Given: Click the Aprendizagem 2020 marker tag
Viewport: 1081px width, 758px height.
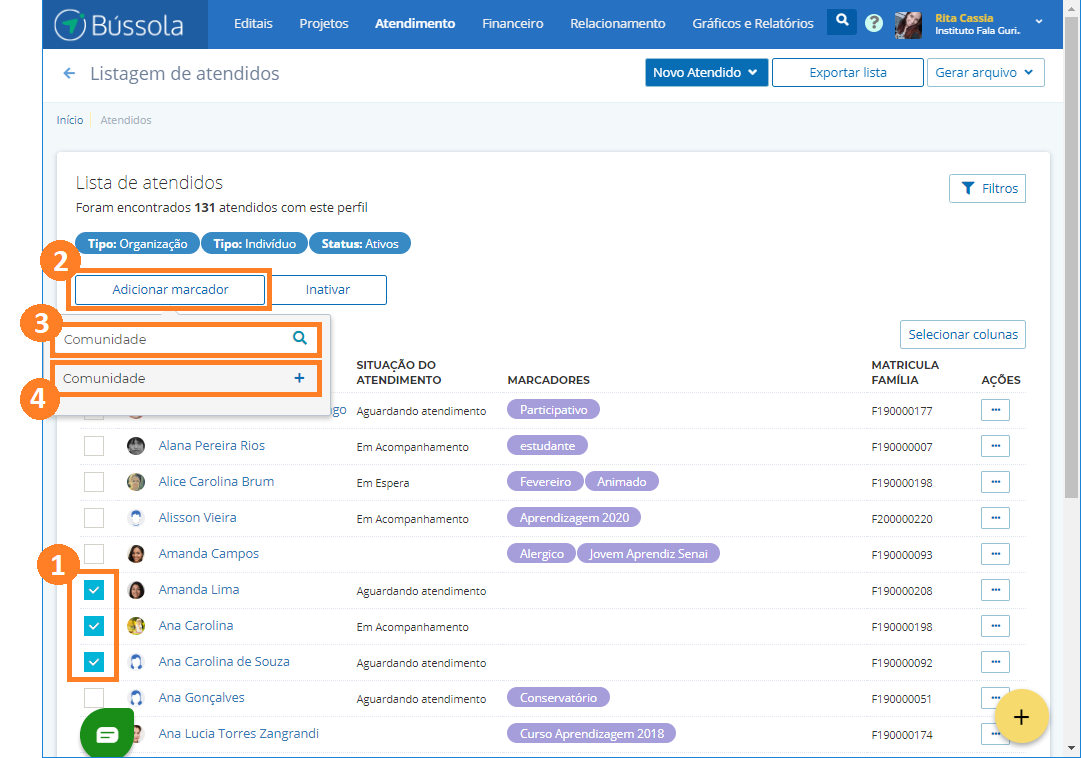Looking at the screenshot, I should [x=574, y=517].
